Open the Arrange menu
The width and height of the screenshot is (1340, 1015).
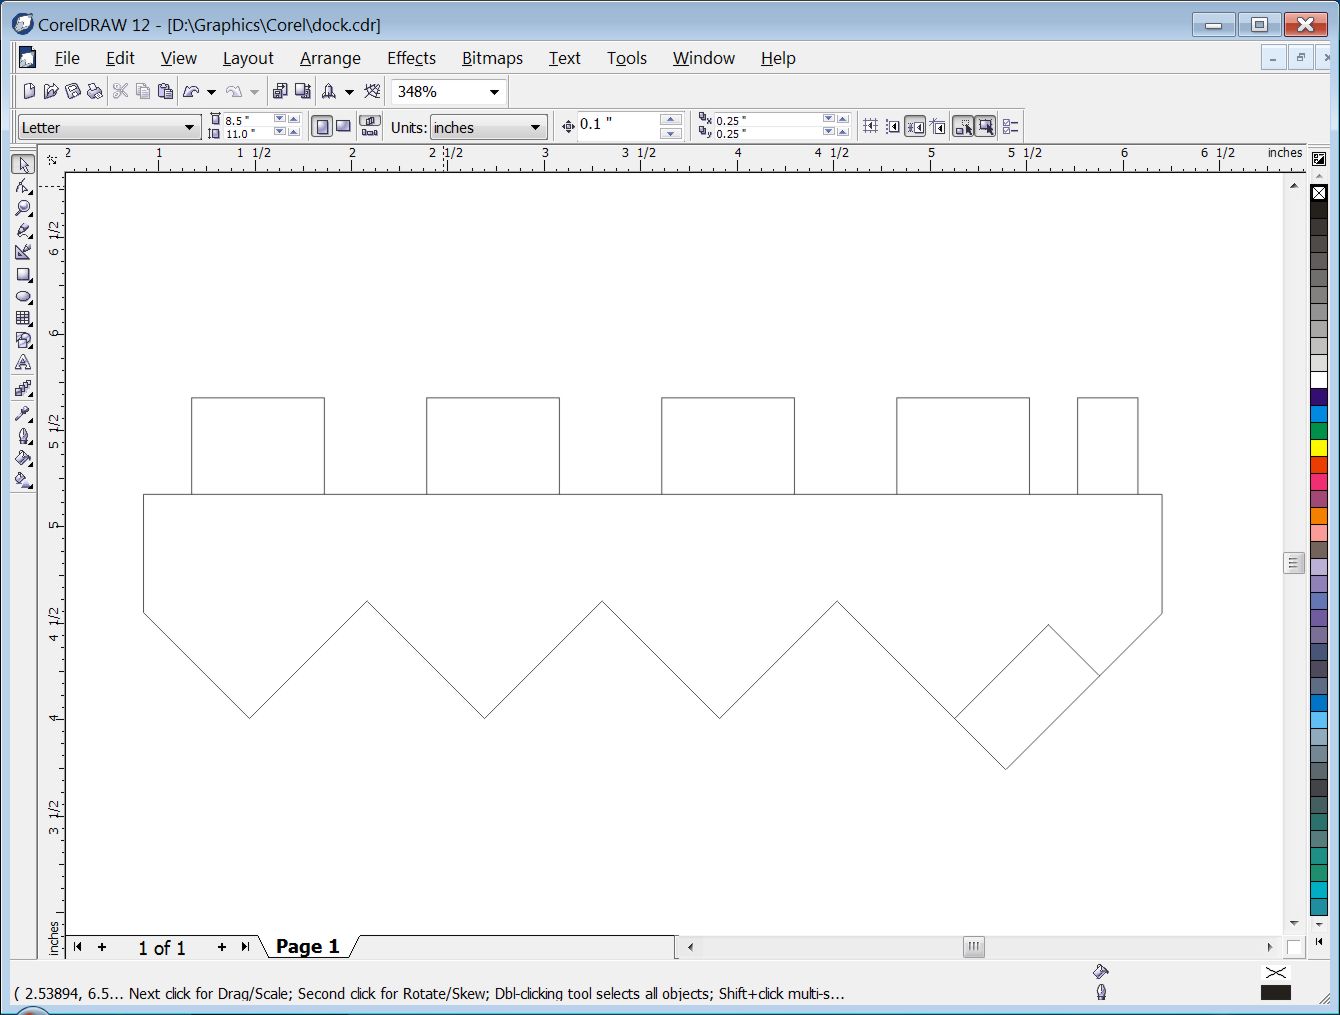(330, 58)
